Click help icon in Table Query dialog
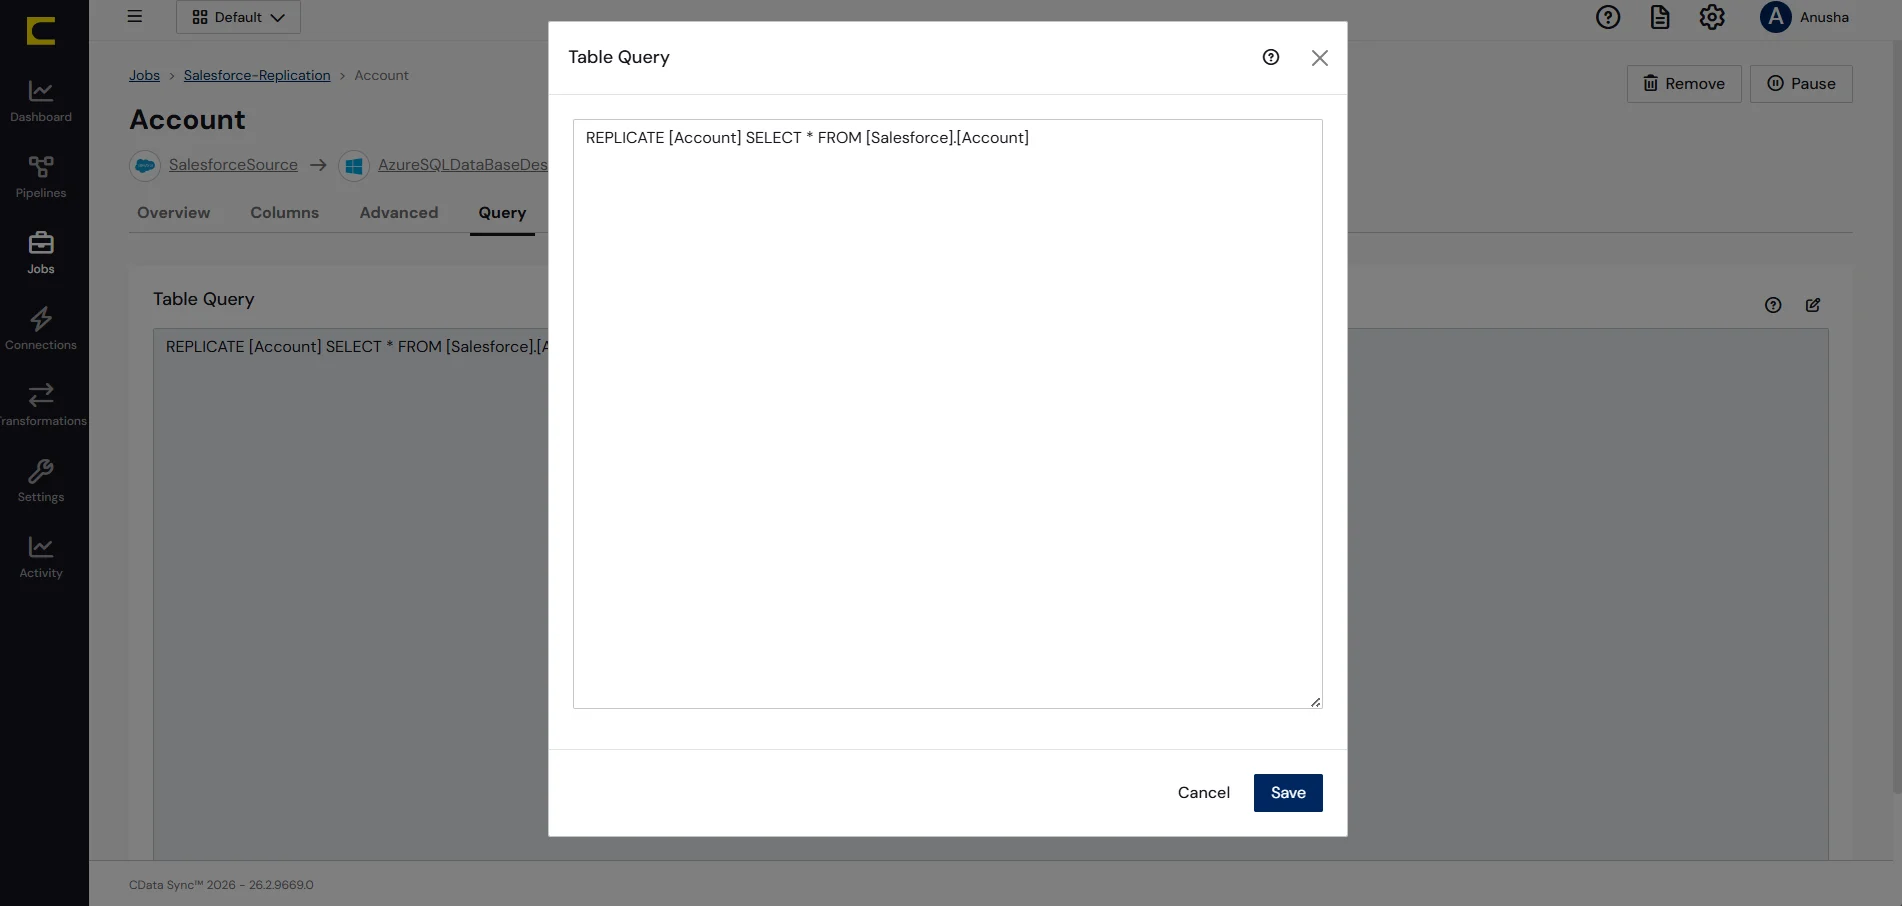This screenshot has height=906, width=1902. point(1271,57)
